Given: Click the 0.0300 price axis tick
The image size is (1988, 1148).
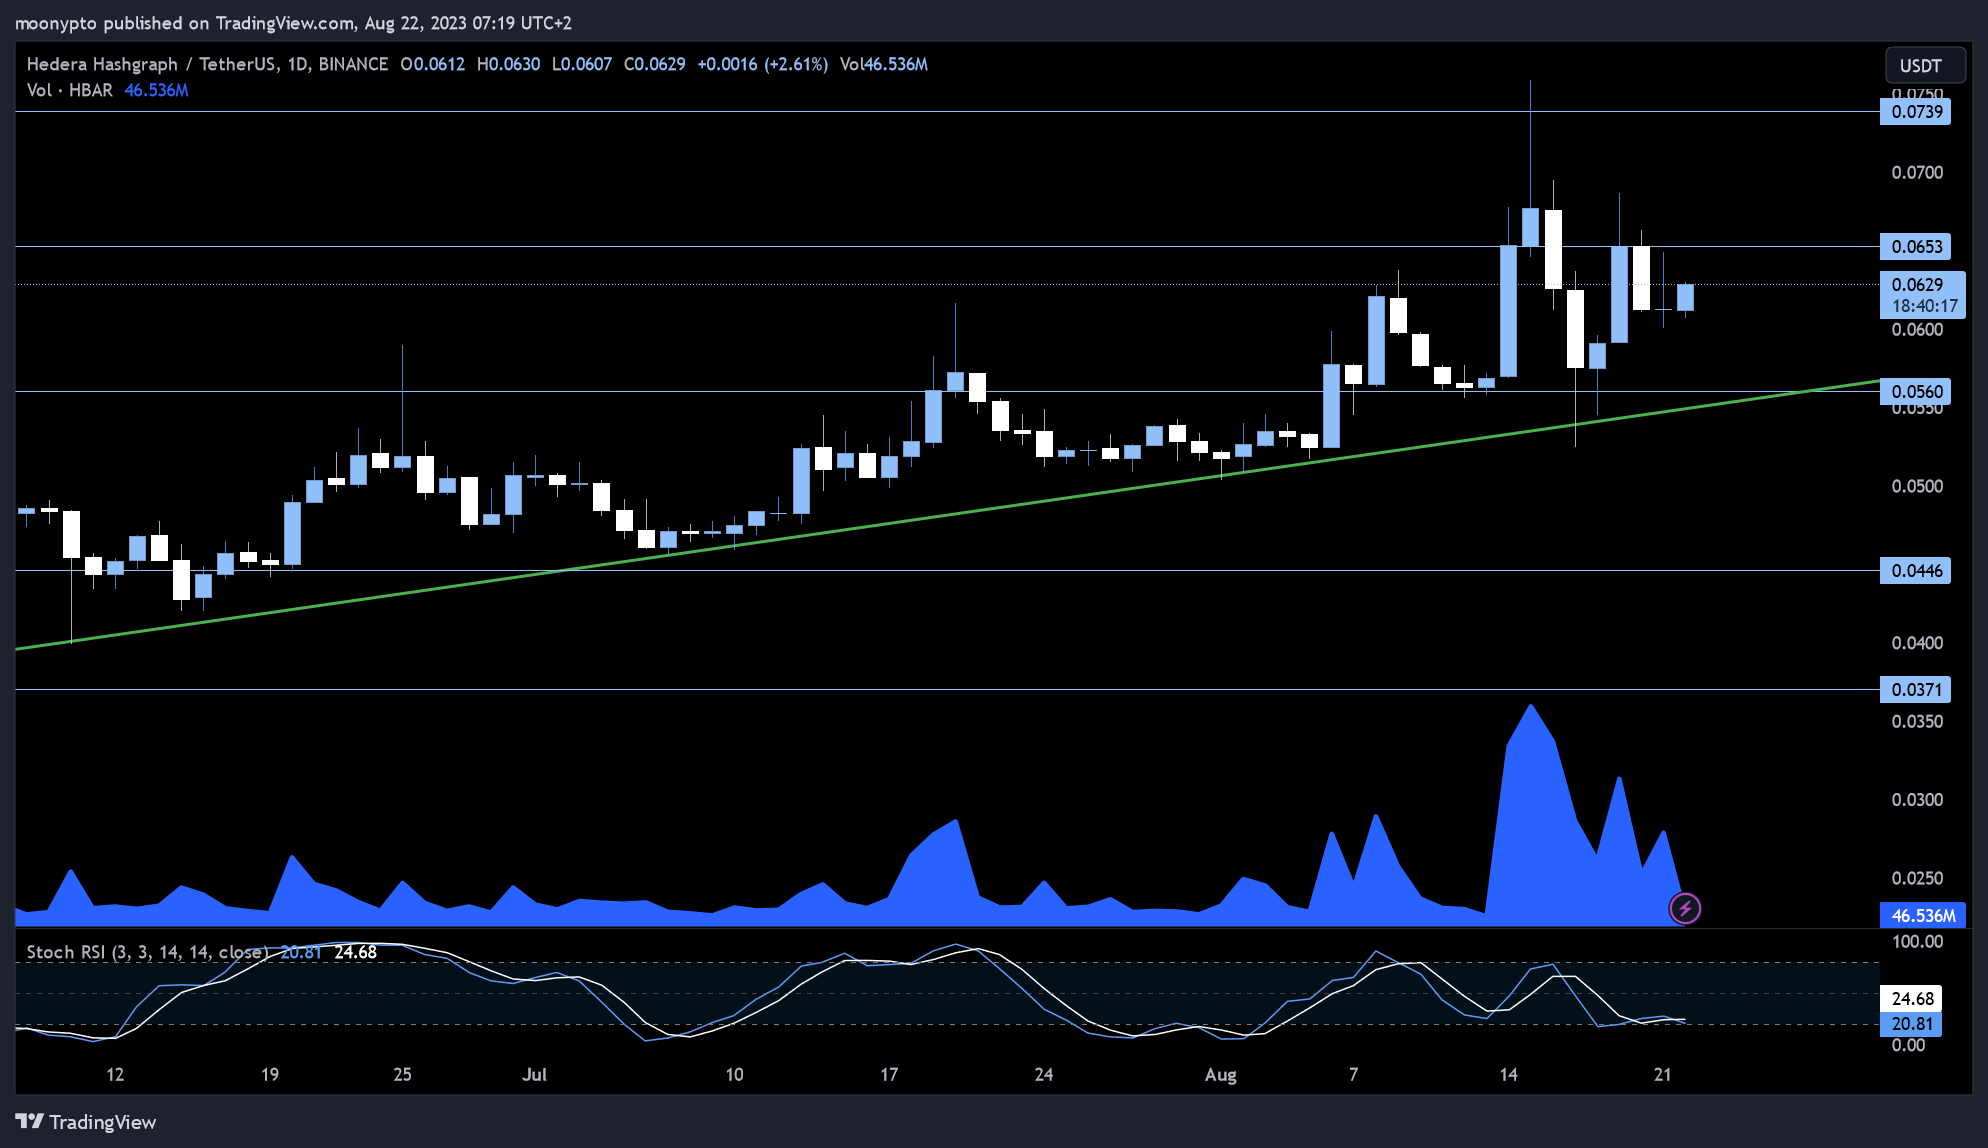Looking at the screenshot, I should 1917,800.
